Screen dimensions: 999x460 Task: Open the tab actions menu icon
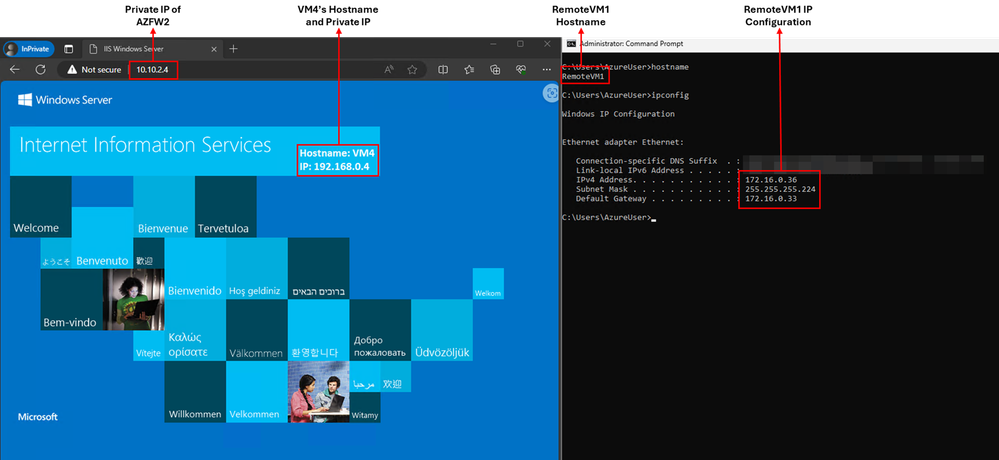pyautogui.click(x=69, y=49)
